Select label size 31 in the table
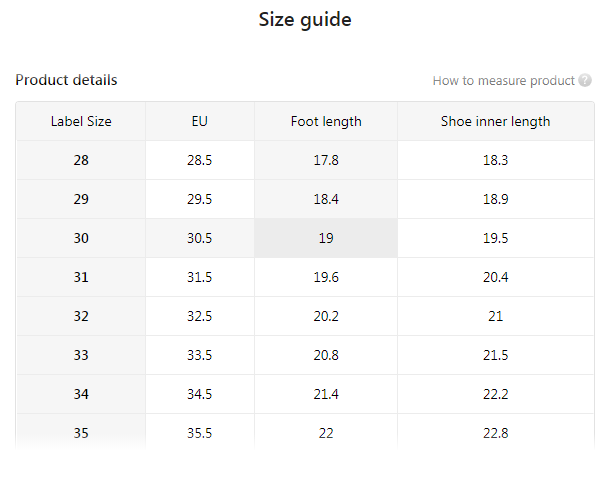The width and height of the screenshot is (612, 490). click(81, 277)
